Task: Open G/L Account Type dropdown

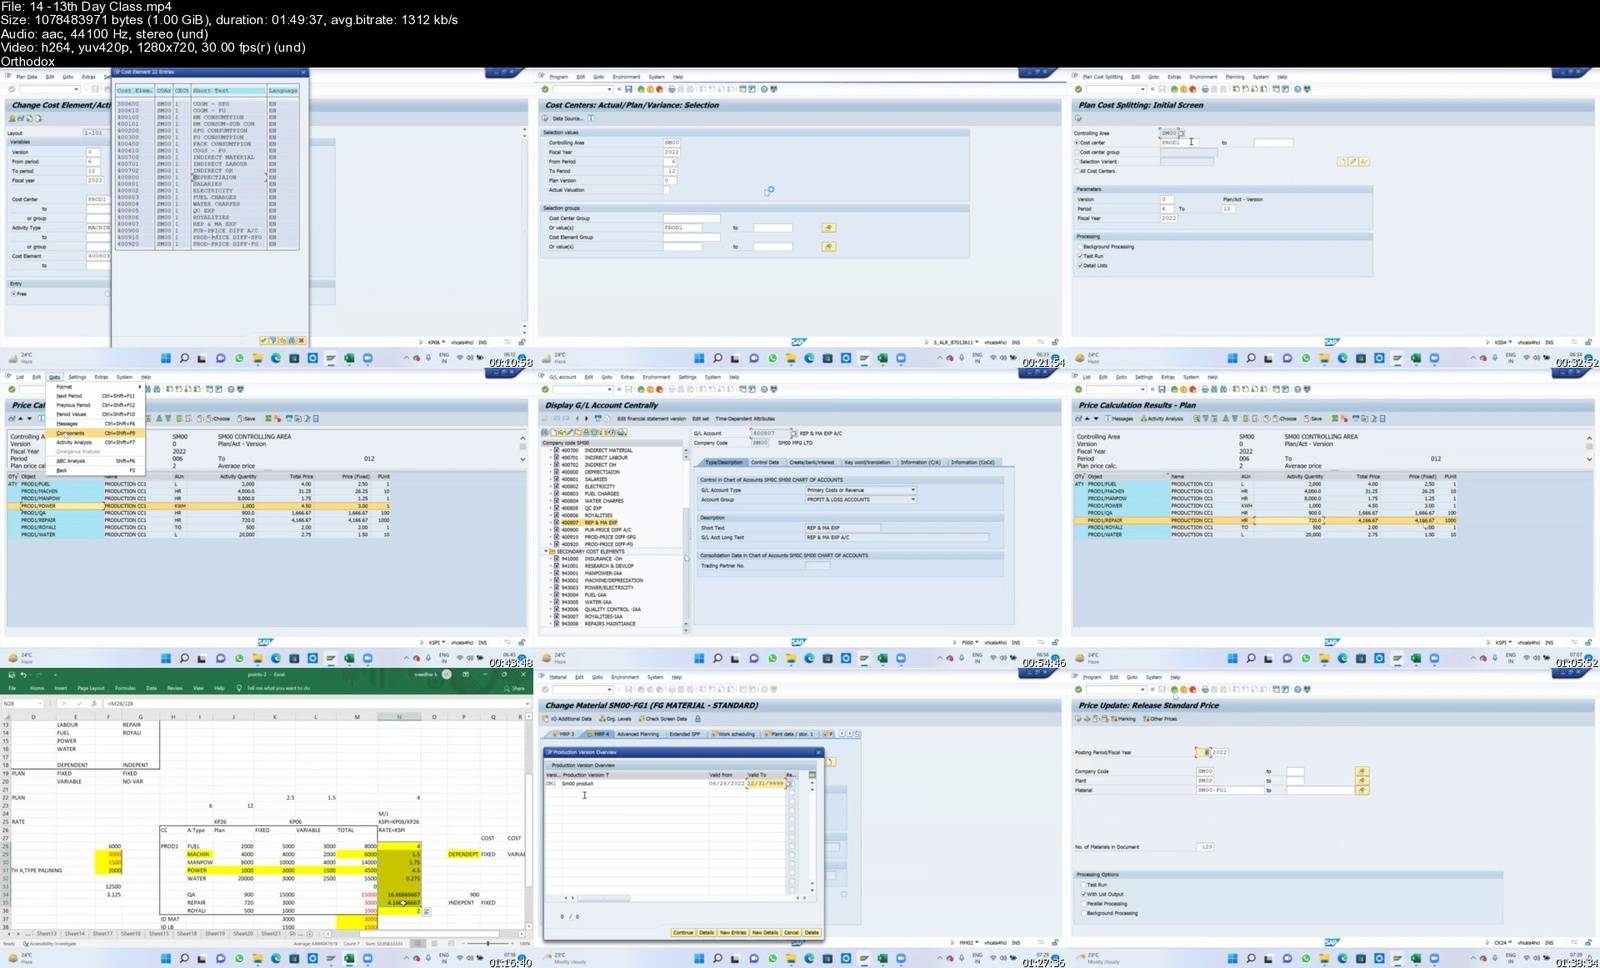Action: click(913, 490)
